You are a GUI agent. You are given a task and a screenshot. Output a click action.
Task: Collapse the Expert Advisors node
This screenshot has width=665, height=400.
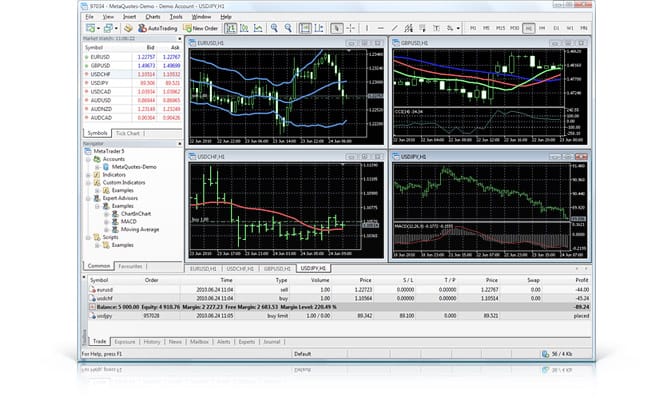tap(90, 200)
